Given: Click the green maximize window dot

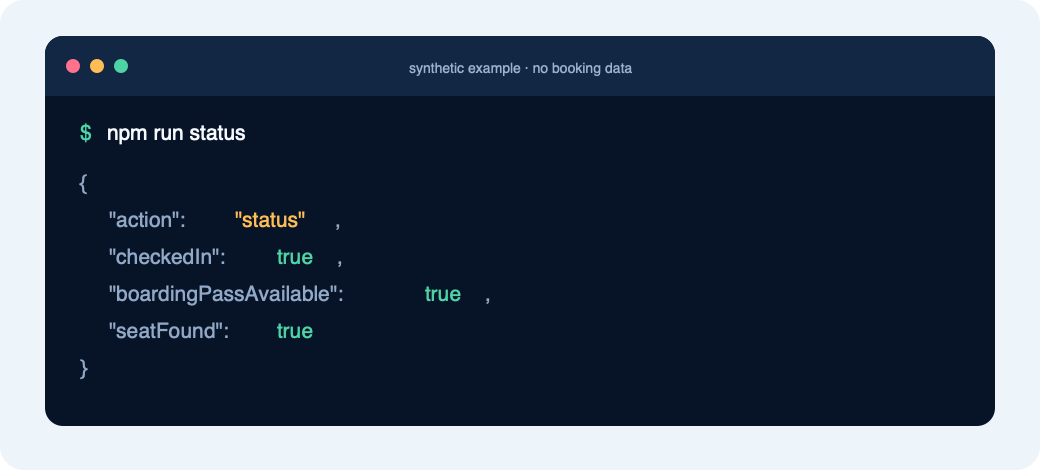Looking at the screenshot, I should (121, 66).
